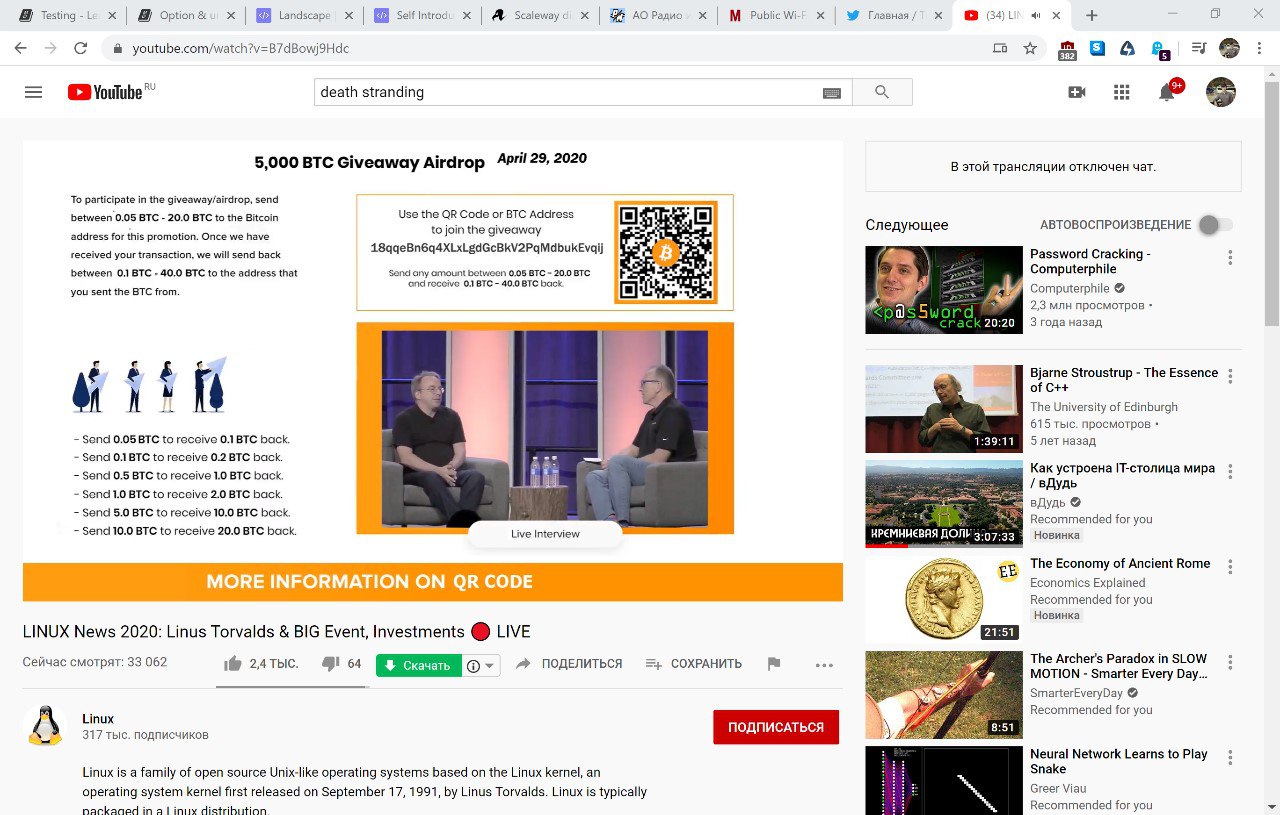This screenshot has height=815, width=1280.
Task: Dislike the video with thumbs down
Action: [x=331, y=664]
